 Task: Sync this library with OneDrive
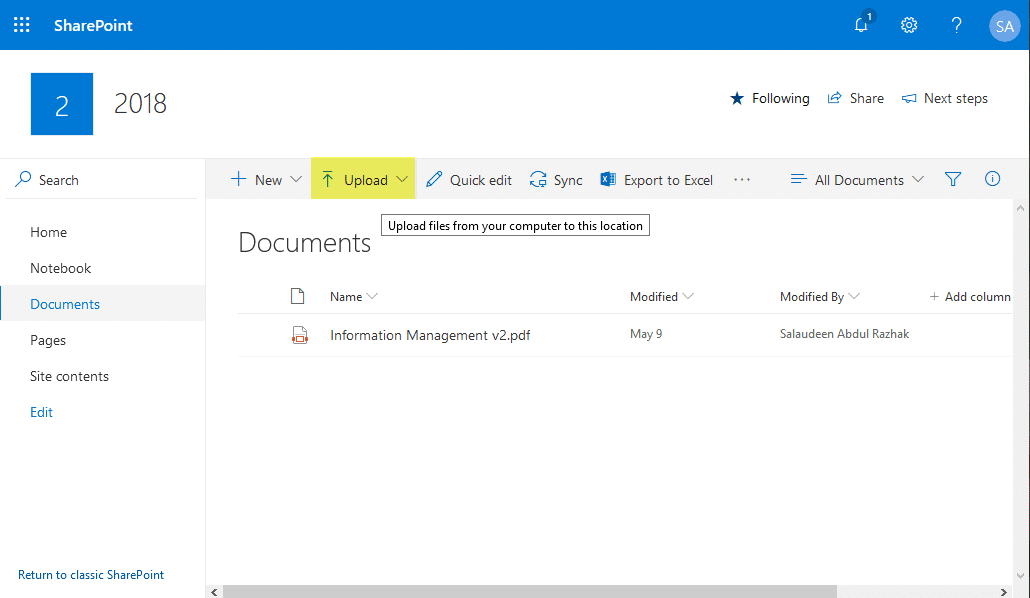tap(556, 179)
